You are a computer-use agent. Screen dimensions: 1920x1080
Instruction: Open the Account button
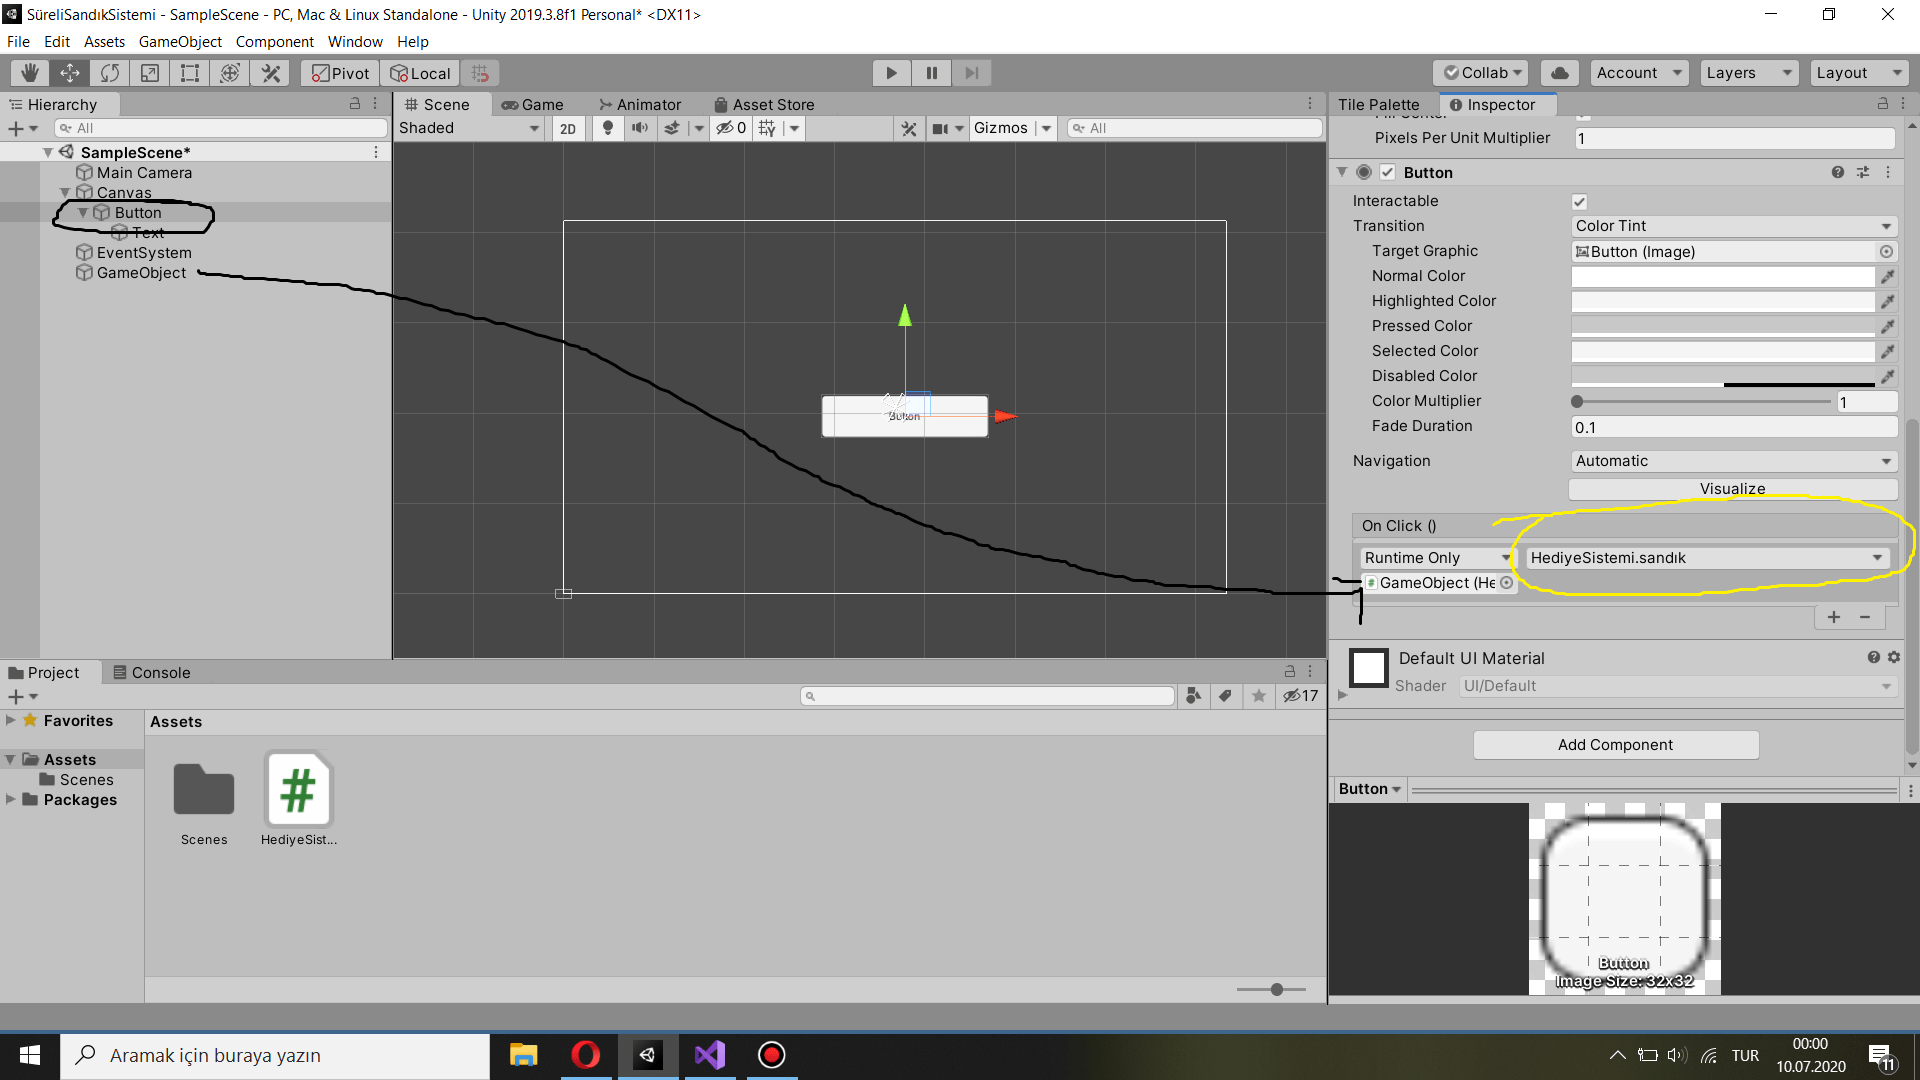[1639, 73]
